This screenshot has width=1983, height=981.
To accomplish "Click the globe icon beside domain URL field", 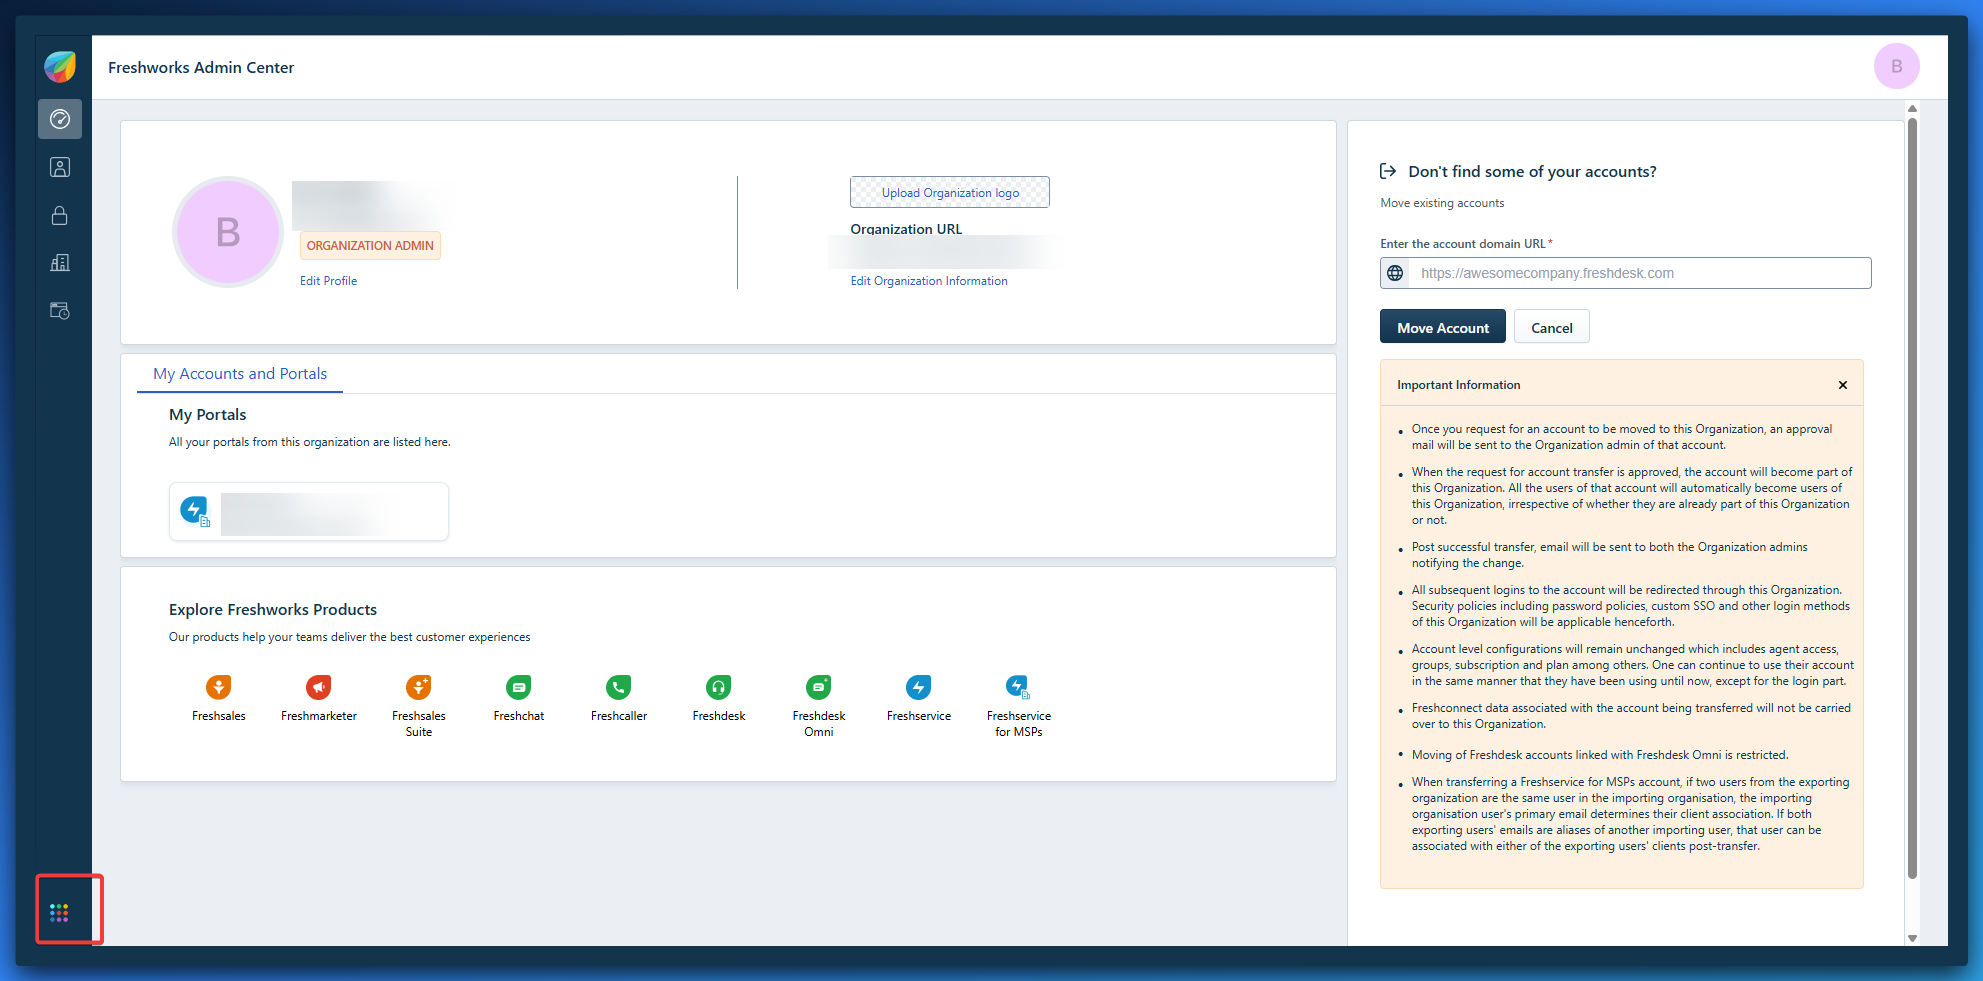I will pyautogui.click(x=1395, y=273).
